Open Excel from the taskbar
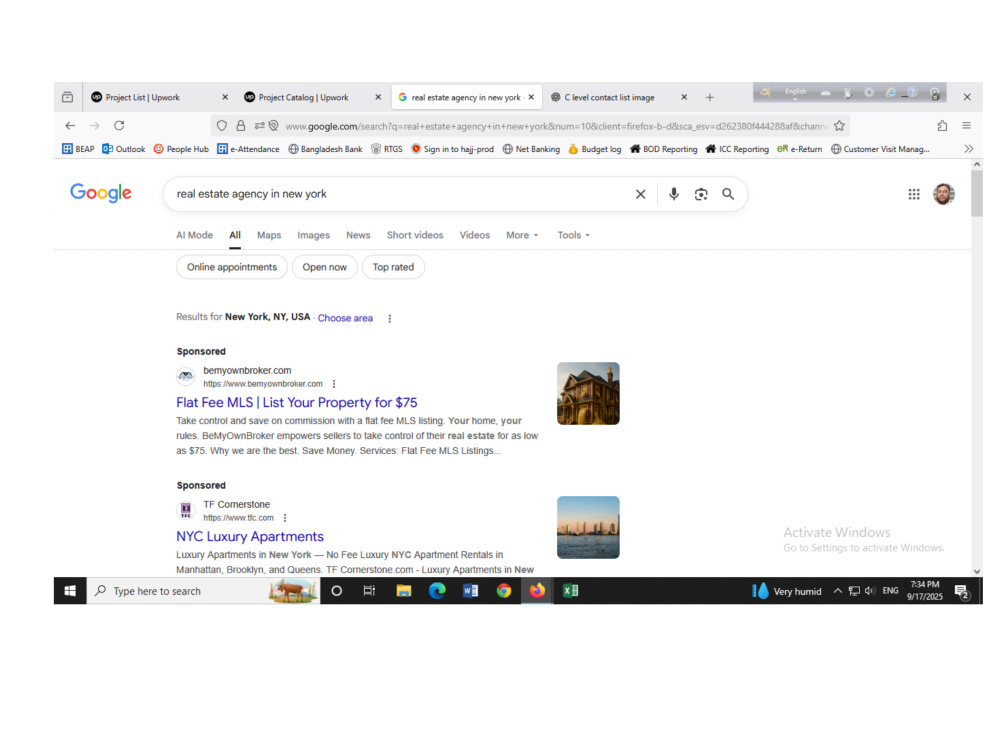The image size is (1000, 750). 570,591
